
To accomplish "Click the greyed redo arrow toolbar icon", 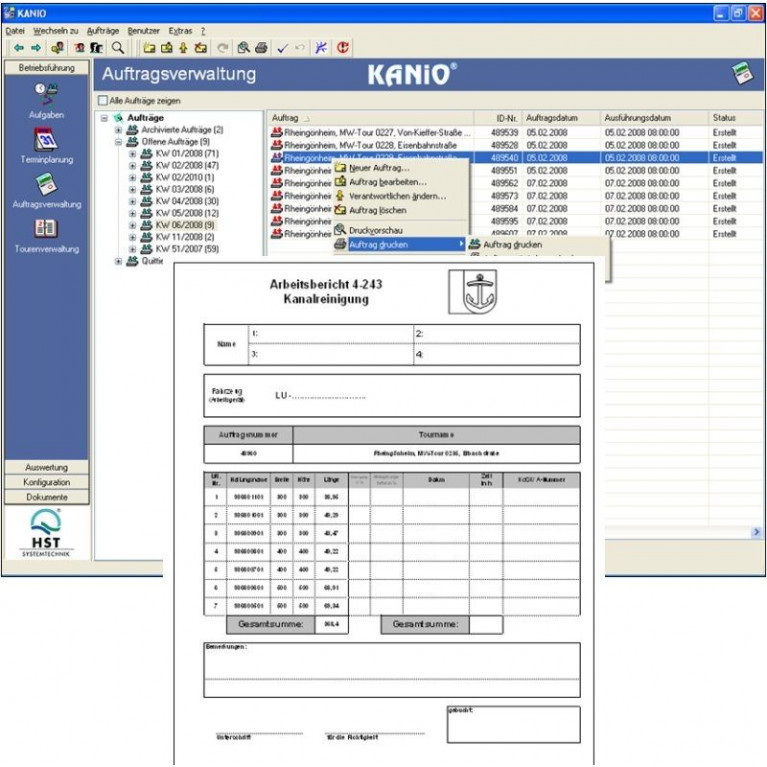I will point(223,48).
